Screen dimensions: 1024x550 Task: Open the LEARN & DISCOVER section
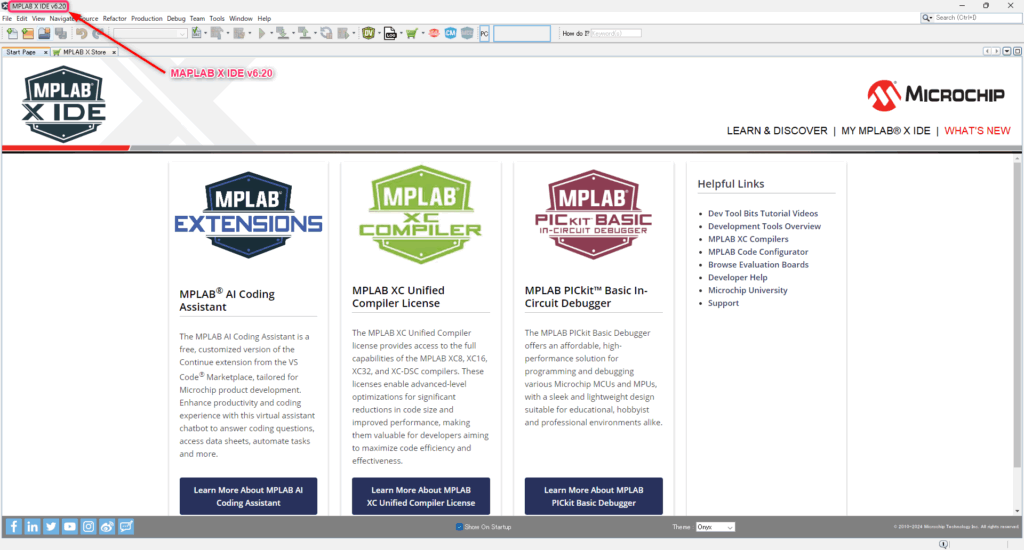click(x=777, y=131)
